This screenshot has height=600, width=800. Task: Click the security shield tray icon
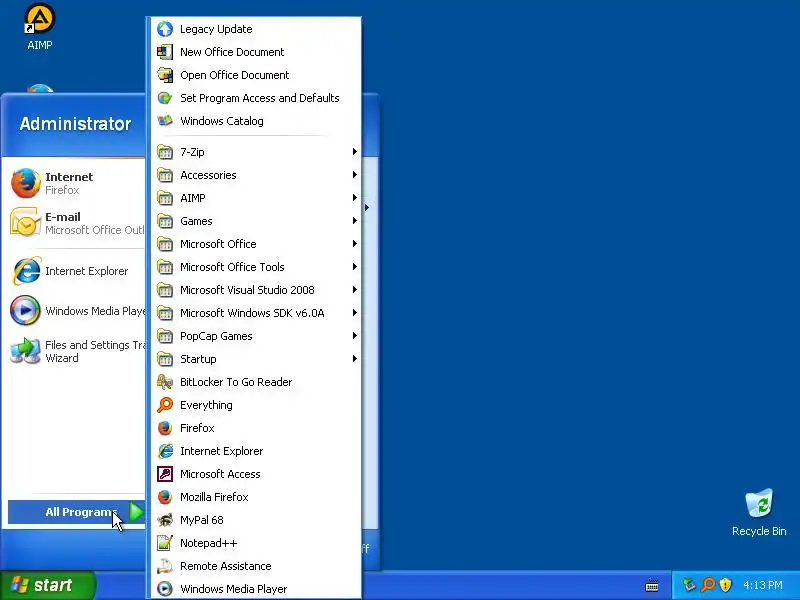(x=725, y=584)
